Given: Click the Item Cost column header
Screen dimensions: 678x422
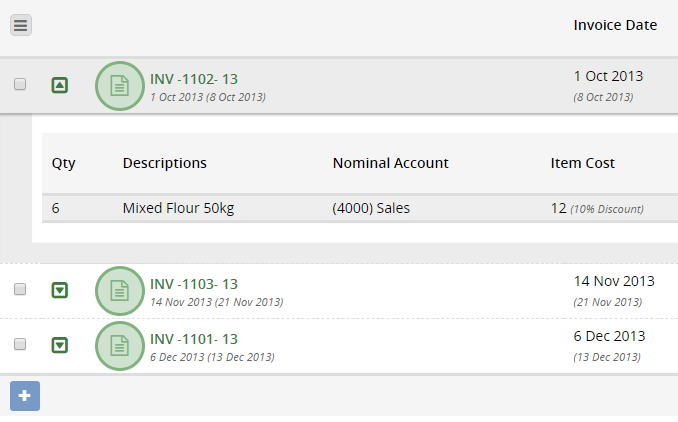Looking at the screenshot, I should pyautogui.click(x=582, y=163).
